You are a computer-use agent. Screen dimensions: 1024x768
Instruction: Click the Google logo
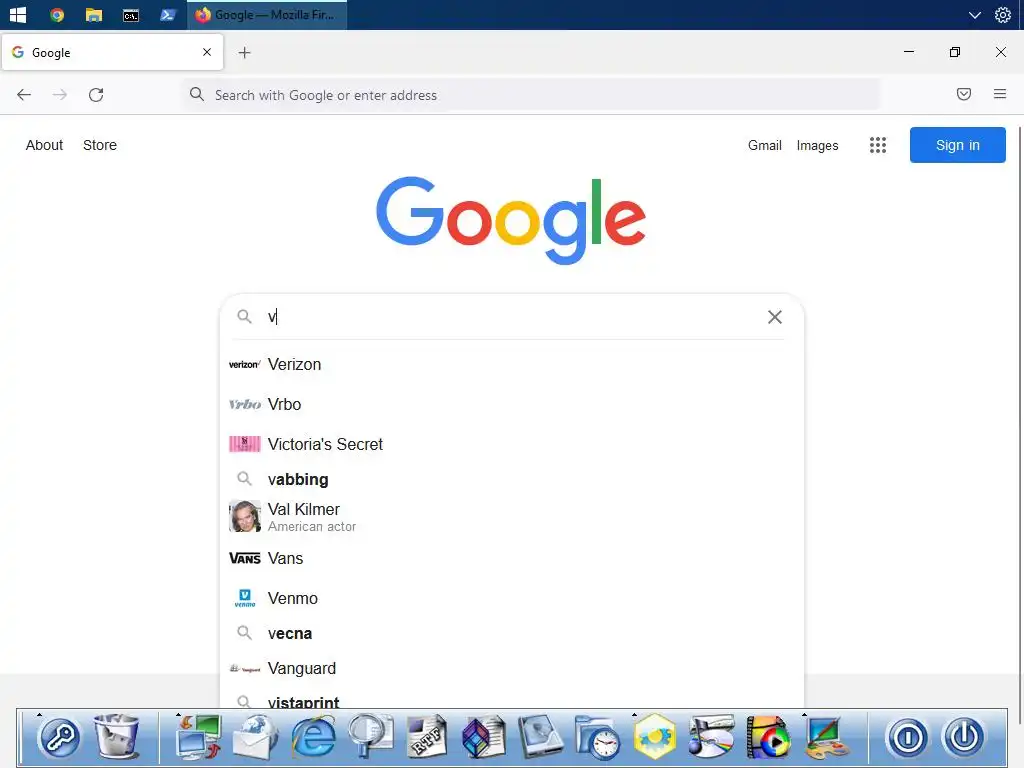pos(511,220)
